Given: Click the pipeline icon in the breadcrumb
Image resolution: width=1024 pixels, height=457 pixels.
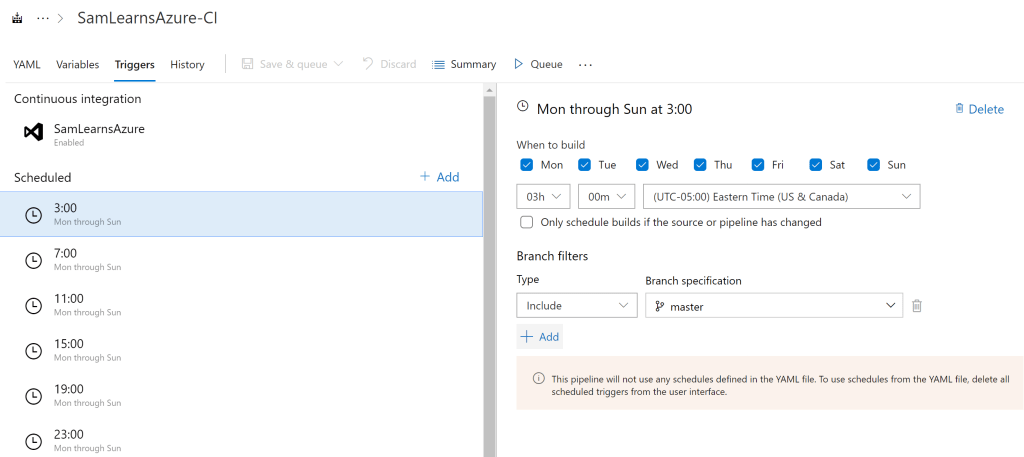Looking at the screenshot, I should click(x=17, y=18).
